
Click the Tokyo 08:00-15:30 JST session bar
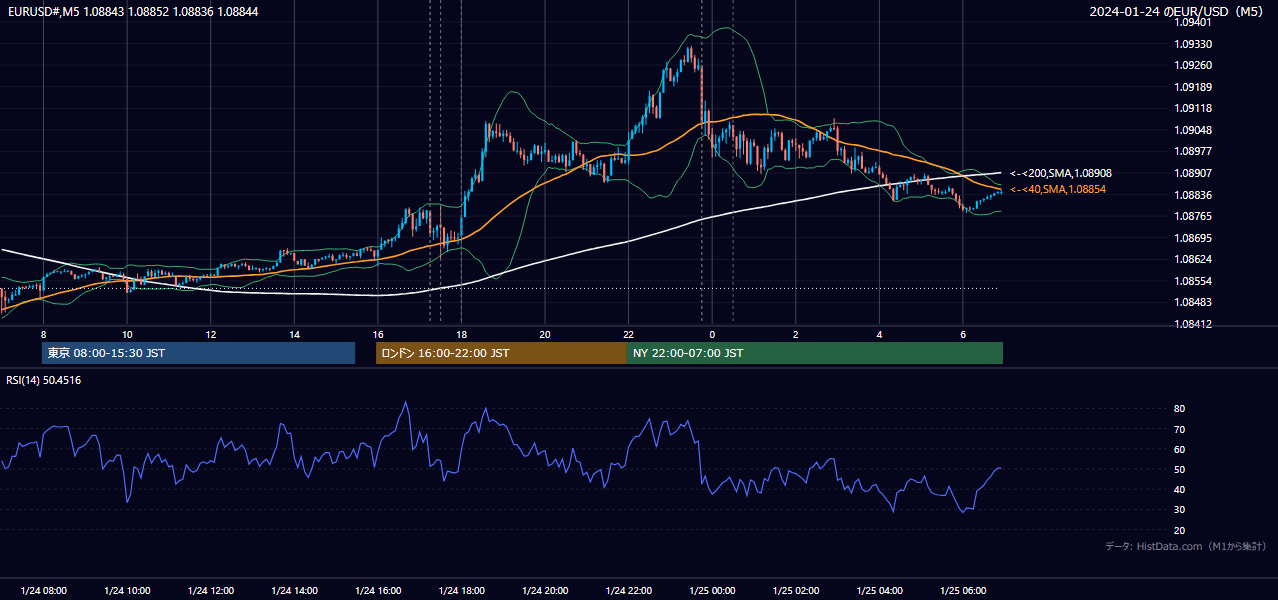198,353
